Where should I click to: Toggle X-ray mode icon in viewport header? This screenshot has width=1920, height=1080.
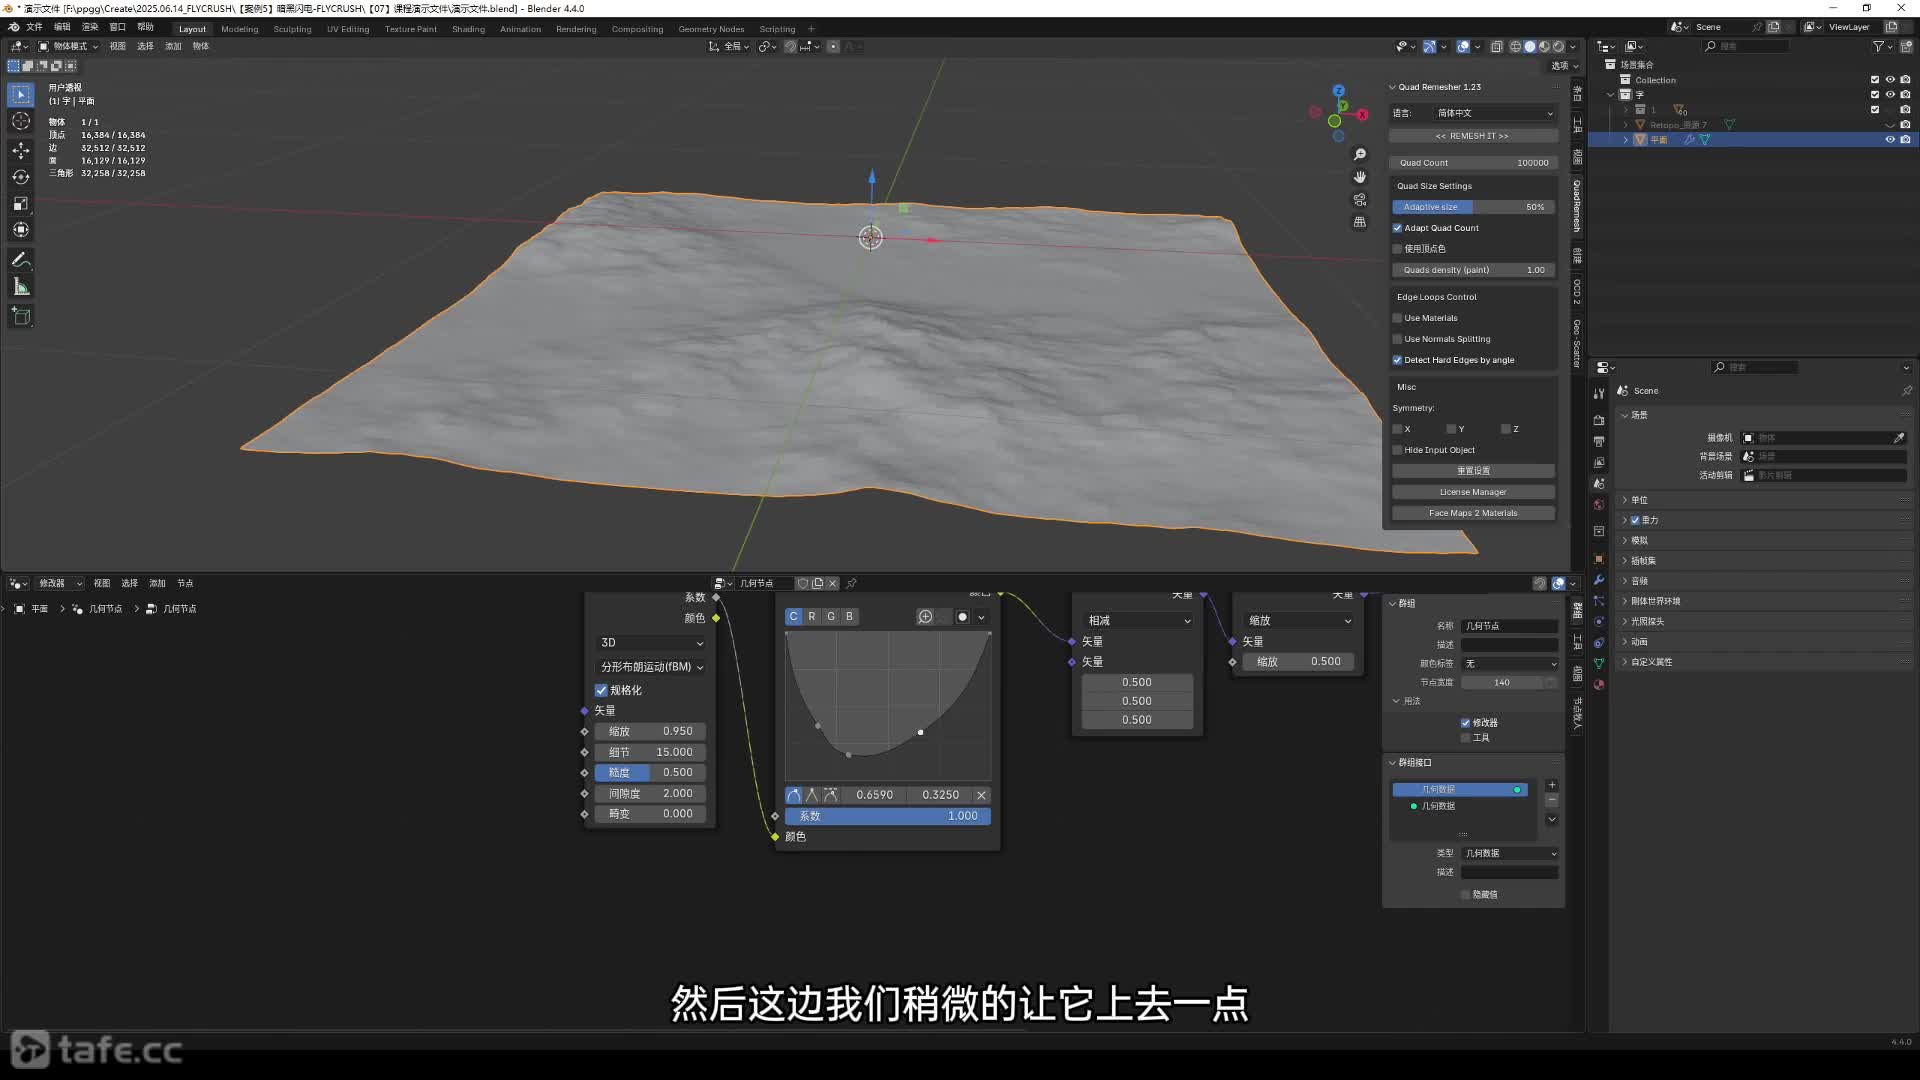coord(1497,46)
